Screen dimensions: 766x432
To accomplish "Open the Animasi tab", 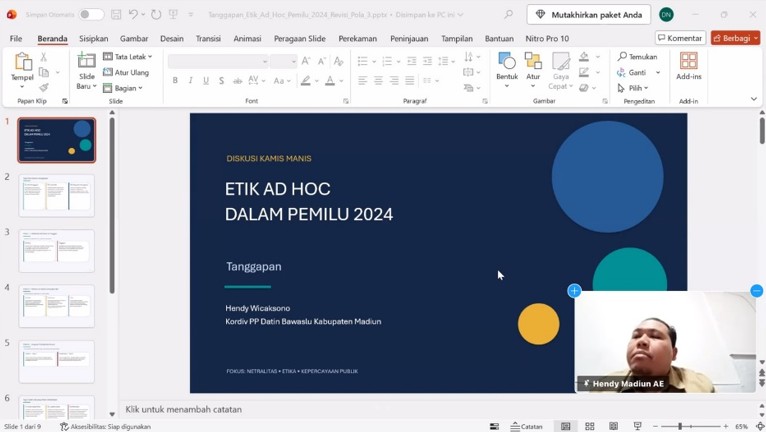I will tap(247, 38).
